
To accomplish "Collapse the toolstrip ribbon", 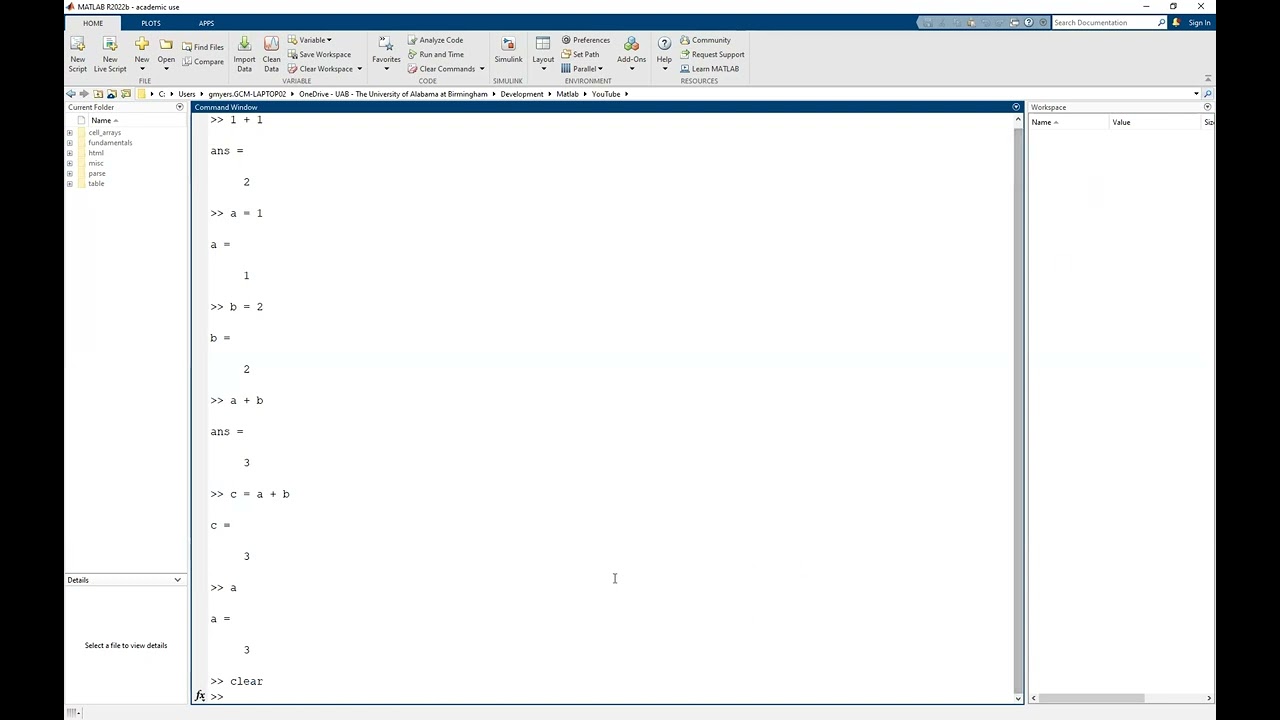I will [1208, 79].
